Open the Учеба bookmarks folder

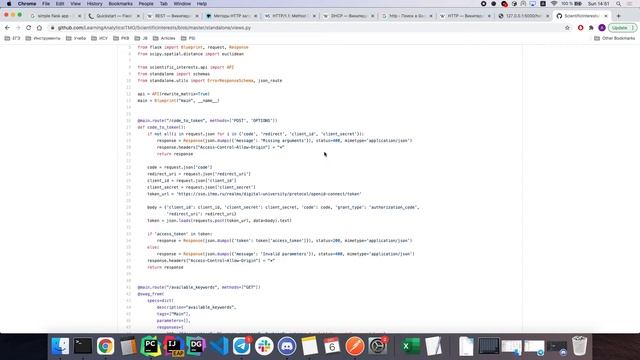tap(76, 38)
